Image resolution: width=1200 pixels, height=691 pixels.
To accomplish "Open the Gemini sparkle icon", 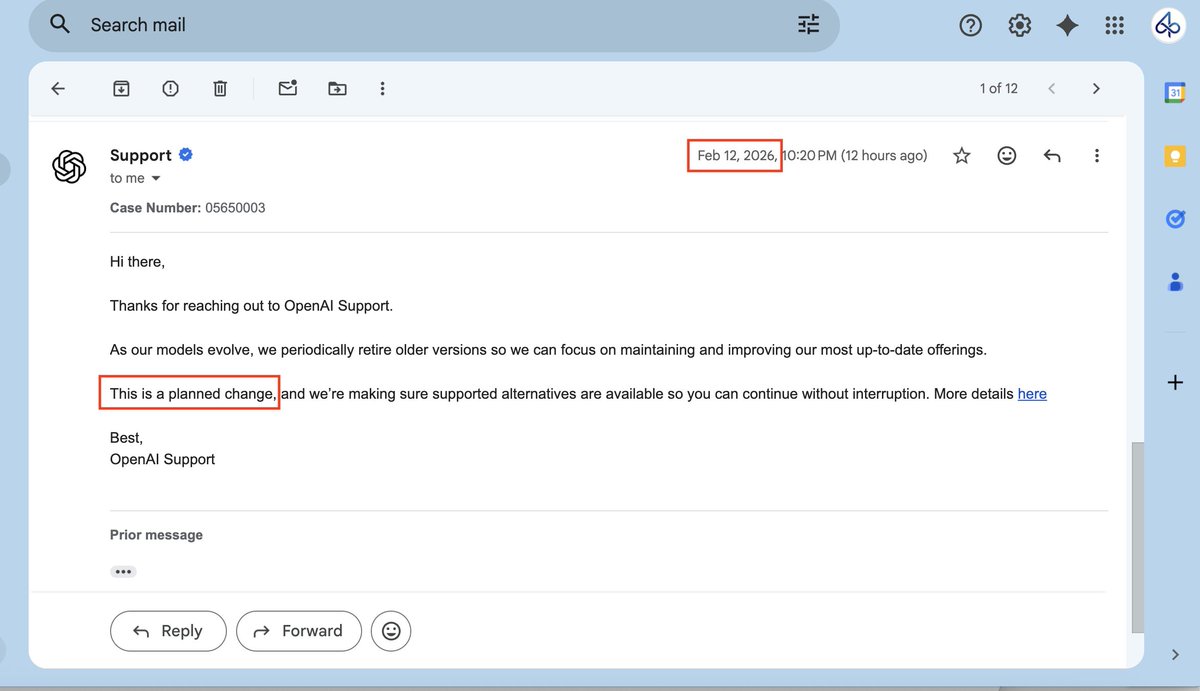I will point(1067,26).
